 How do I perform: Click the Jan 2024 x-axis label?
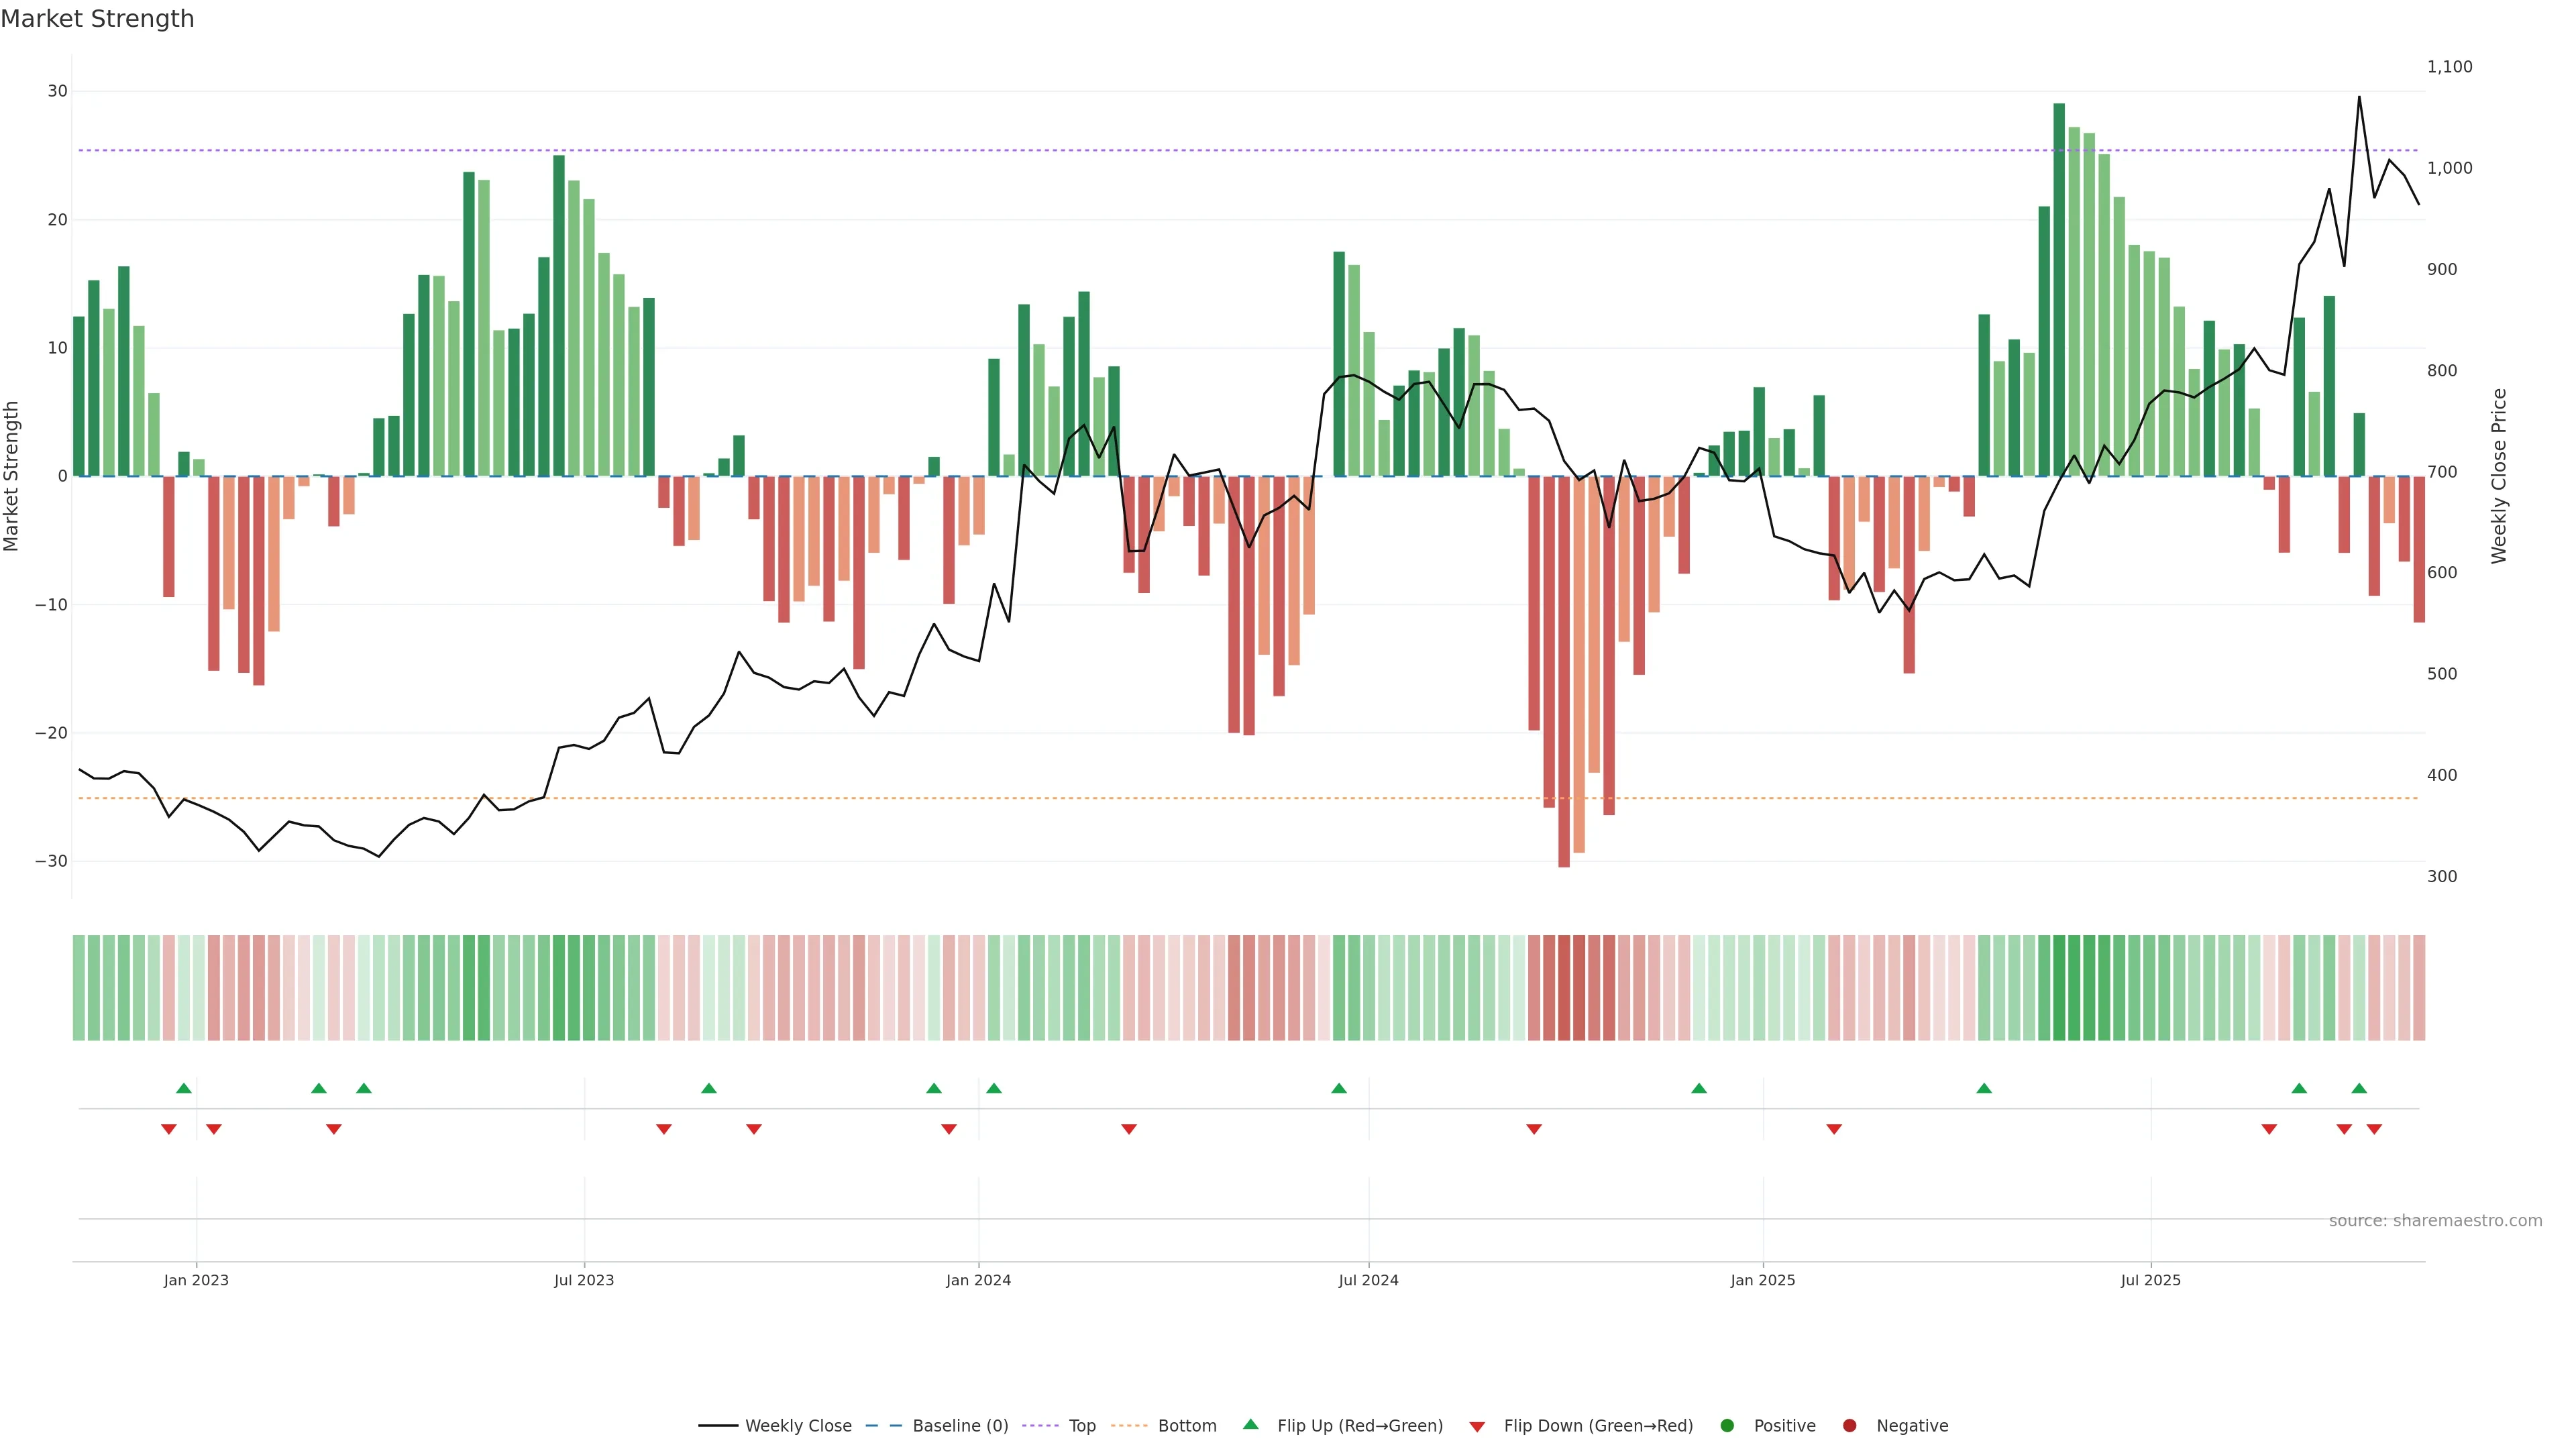(978, 1280)
